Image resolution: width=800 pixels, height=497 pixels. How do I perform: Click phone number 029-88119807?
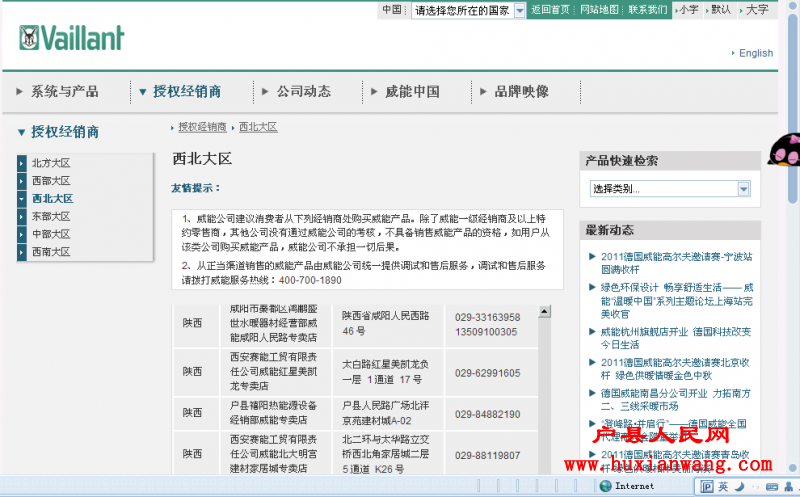click(487, 455)
